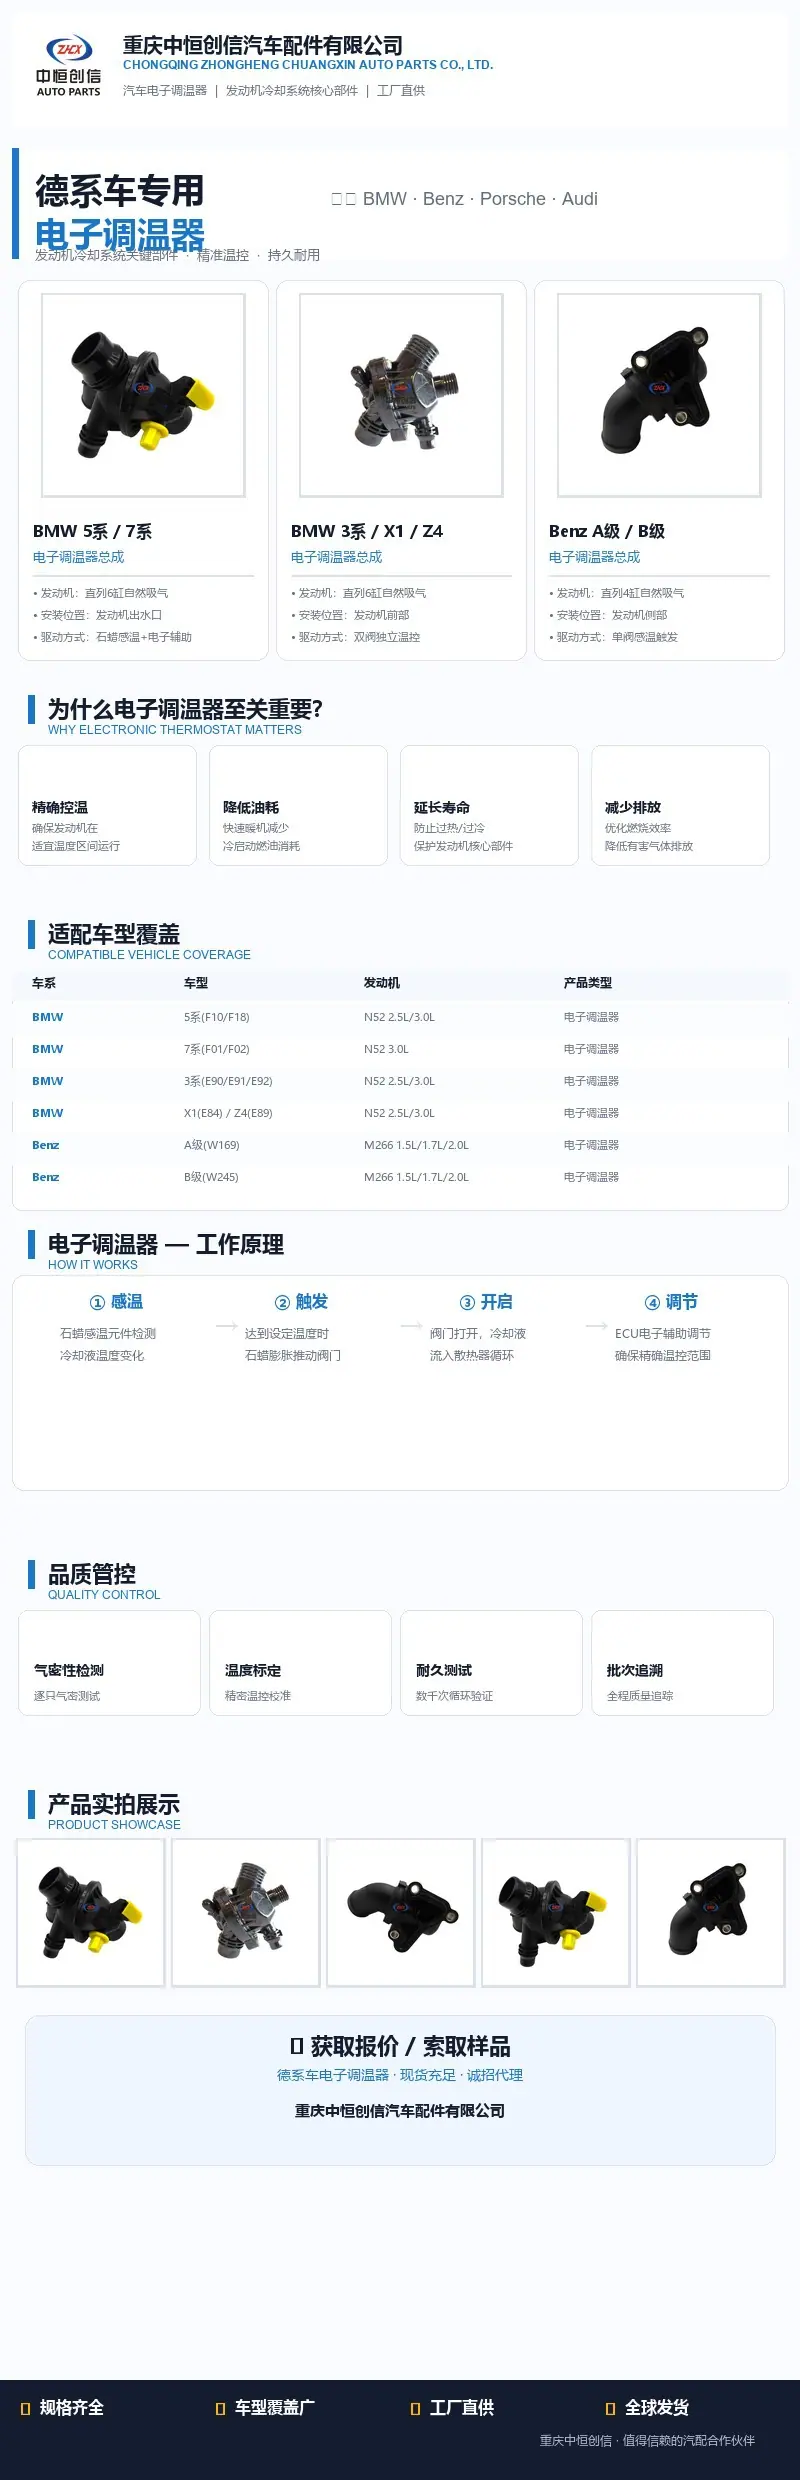Click the 精确控温 benefit card
This screenshot has height=2480, width=800.
pos(107,805)
